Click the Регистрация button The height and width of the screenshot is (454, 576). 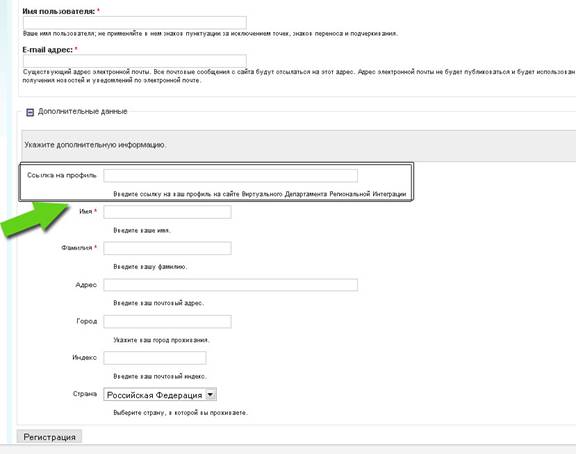49,437
